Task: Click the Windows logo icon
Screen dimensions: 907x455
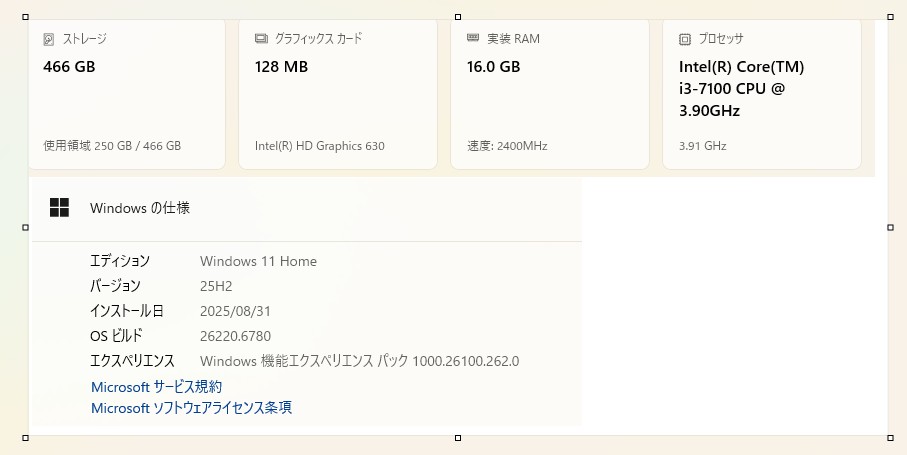Action: (60, 208)
